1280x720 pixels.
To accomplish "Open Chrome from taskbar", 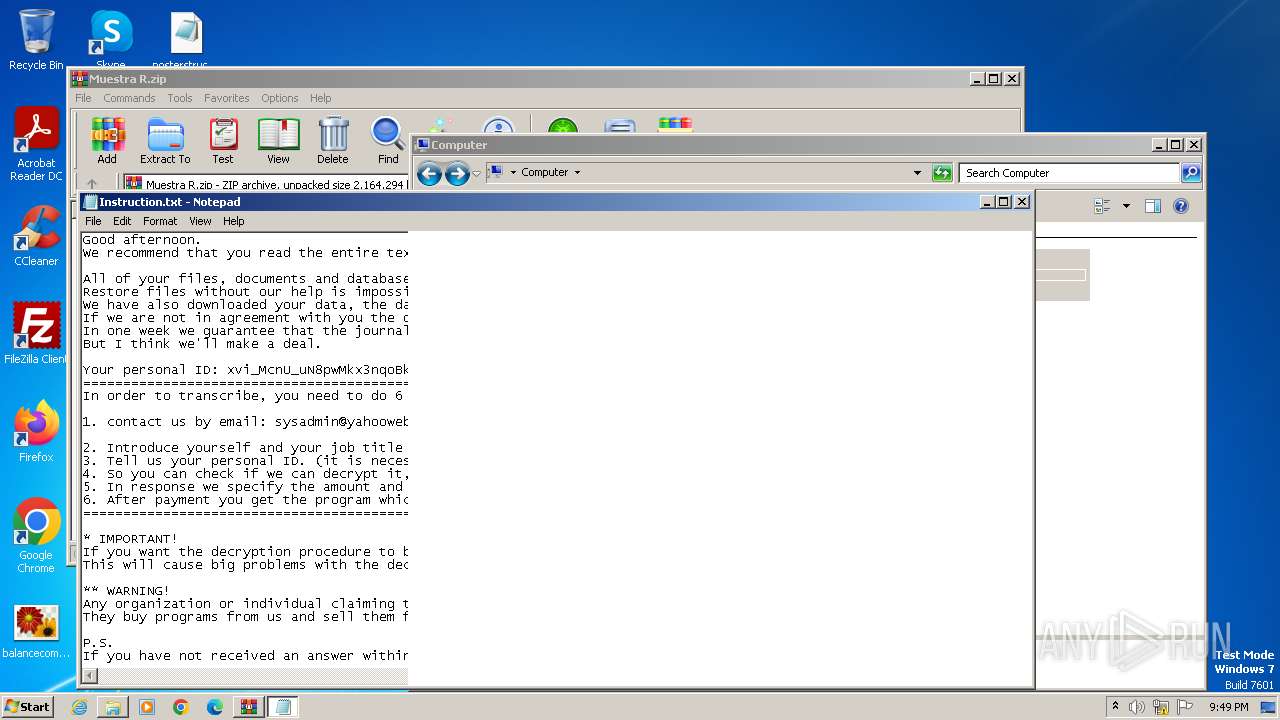I will click(181, 707).
